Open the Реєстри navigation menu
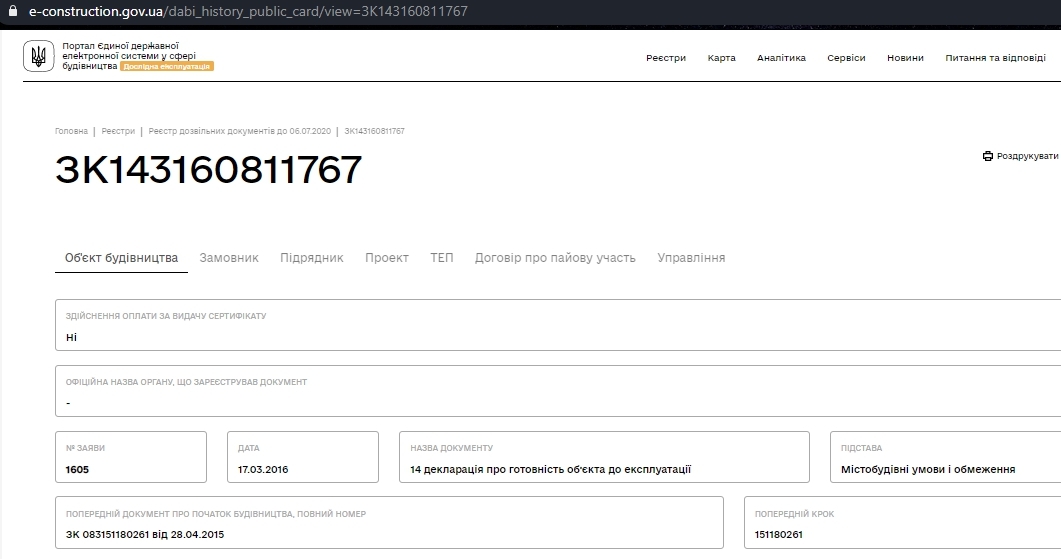This screenshot has height=559, width=1061. 666,58
